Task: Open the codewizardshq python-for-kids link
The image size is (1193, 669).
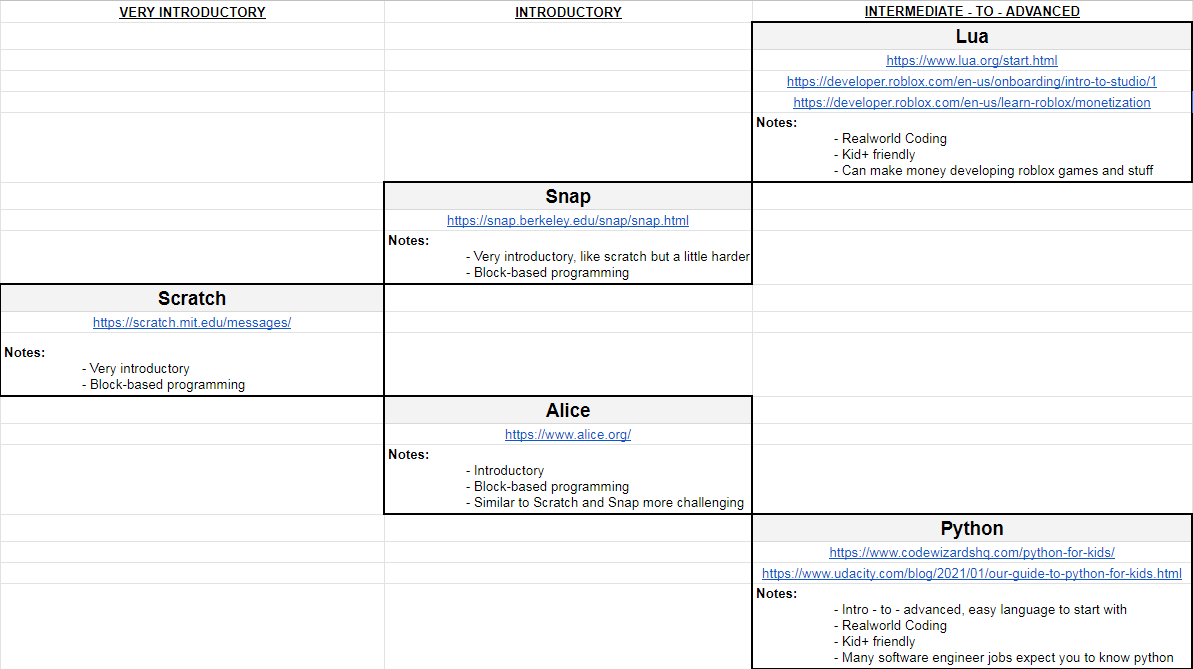Action: [x=971, y=553]
